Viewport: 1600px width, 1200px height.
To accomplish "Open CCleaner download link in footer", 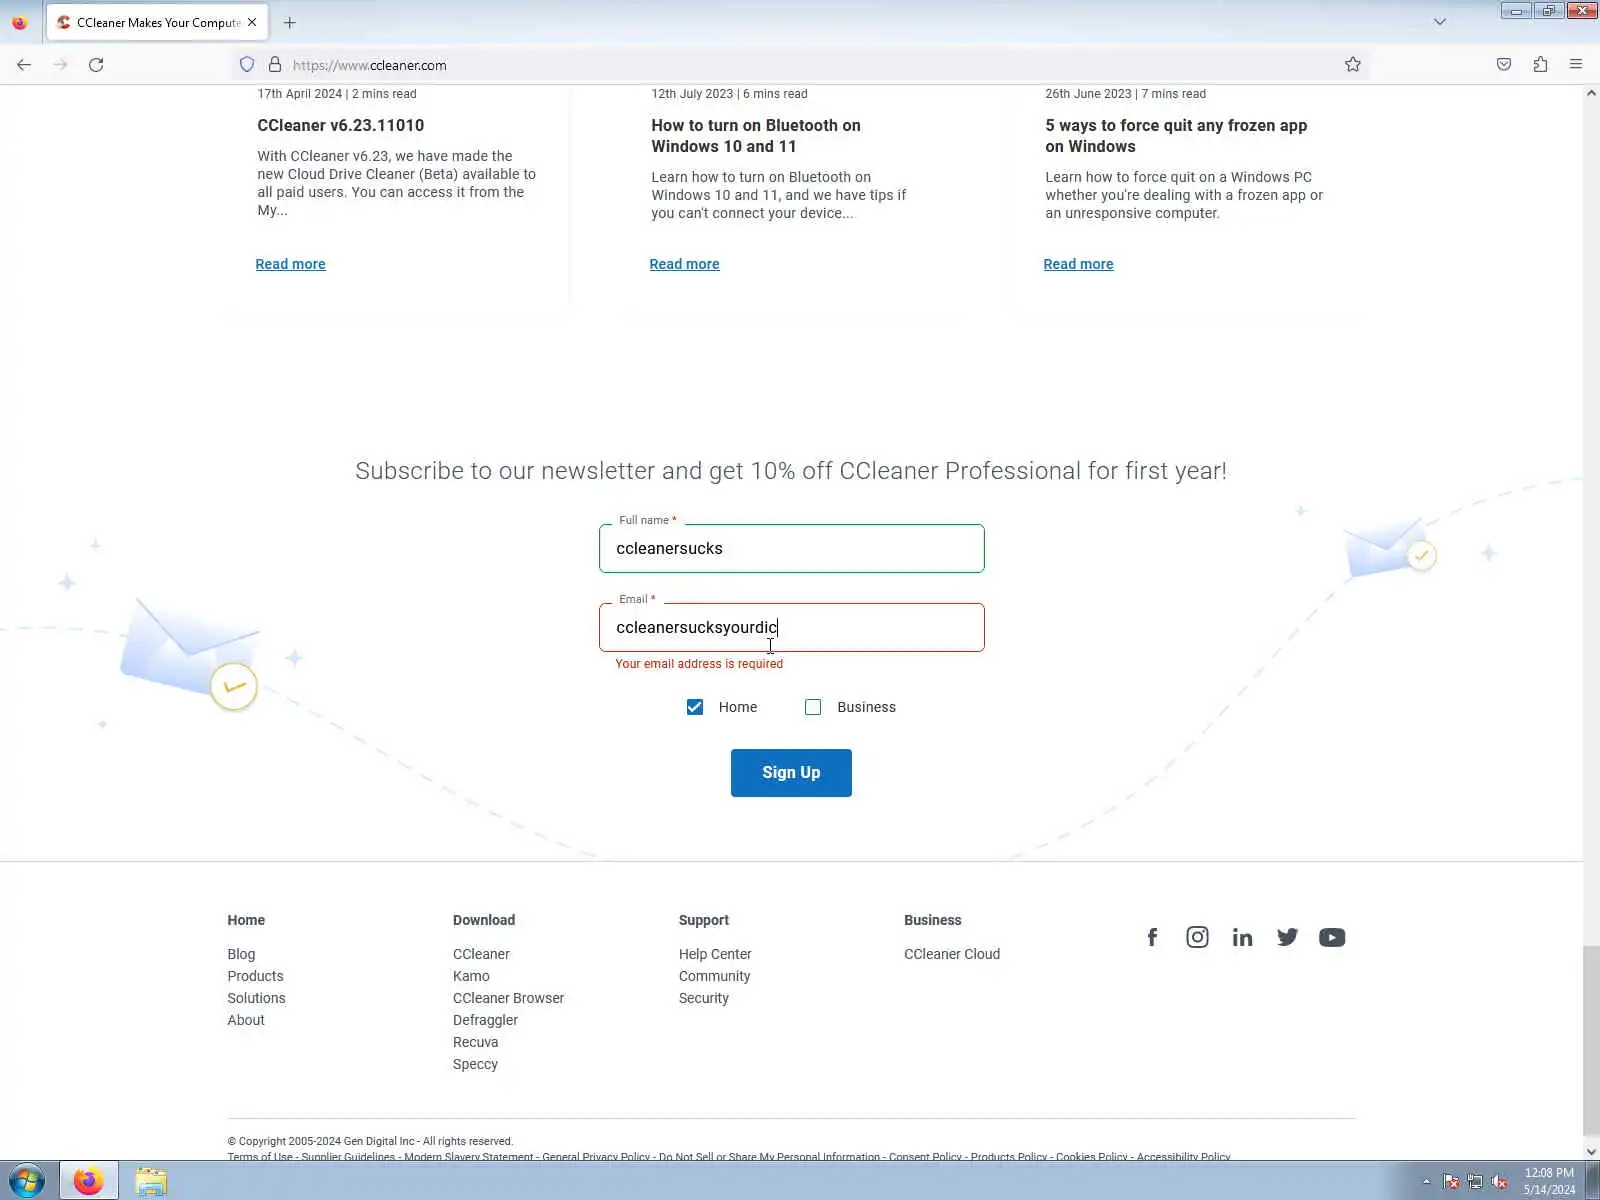I will click(481, 954).
